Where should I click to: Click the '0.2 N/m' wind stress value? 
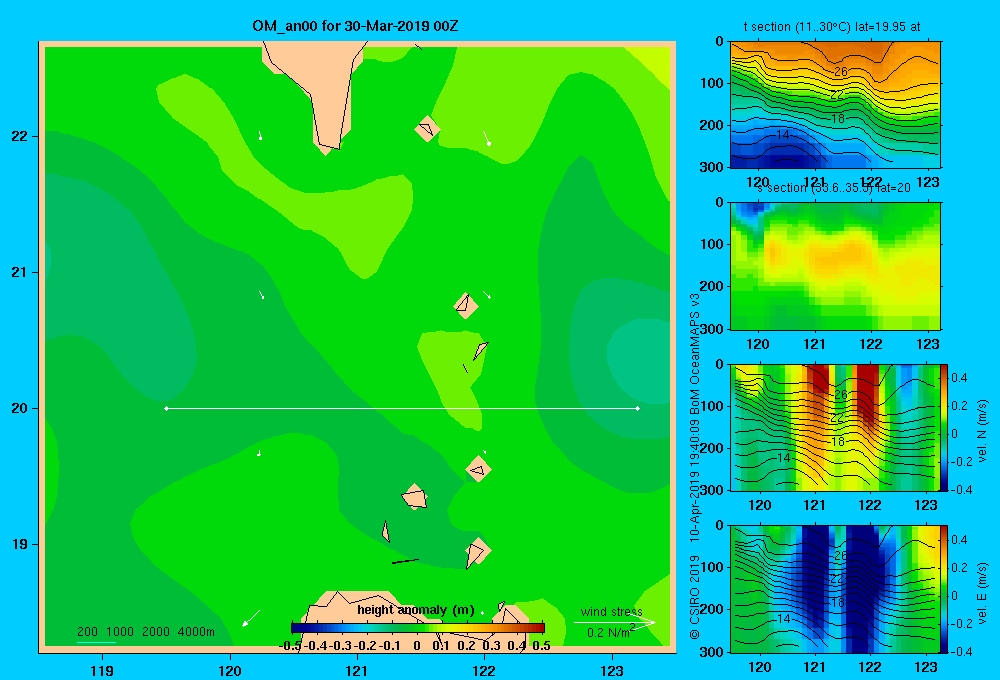click(x=609, y=632)
